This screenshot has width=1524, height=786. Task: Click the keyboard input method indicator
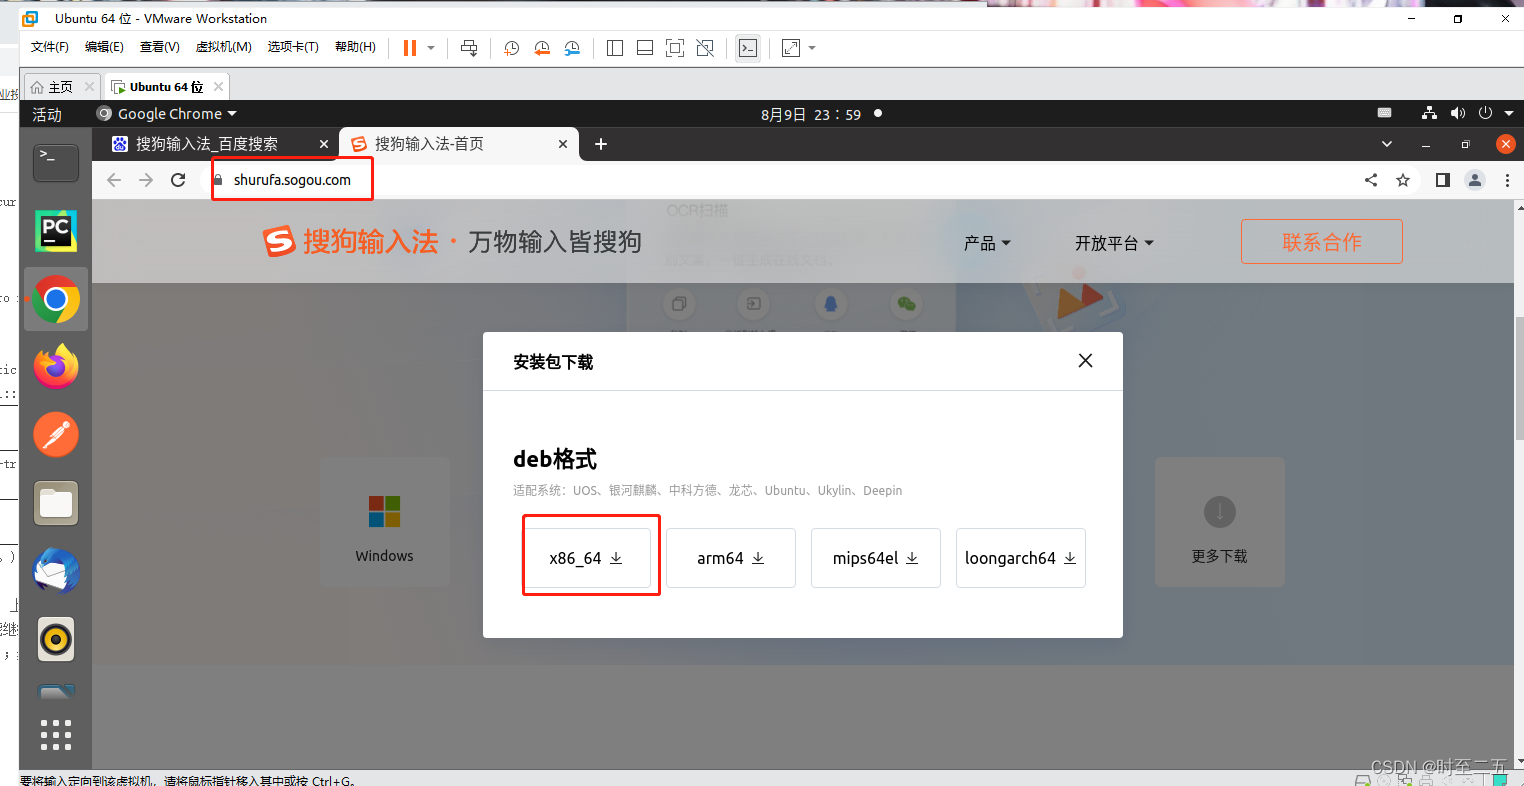pyautogui.click(x=1384, y=113)
